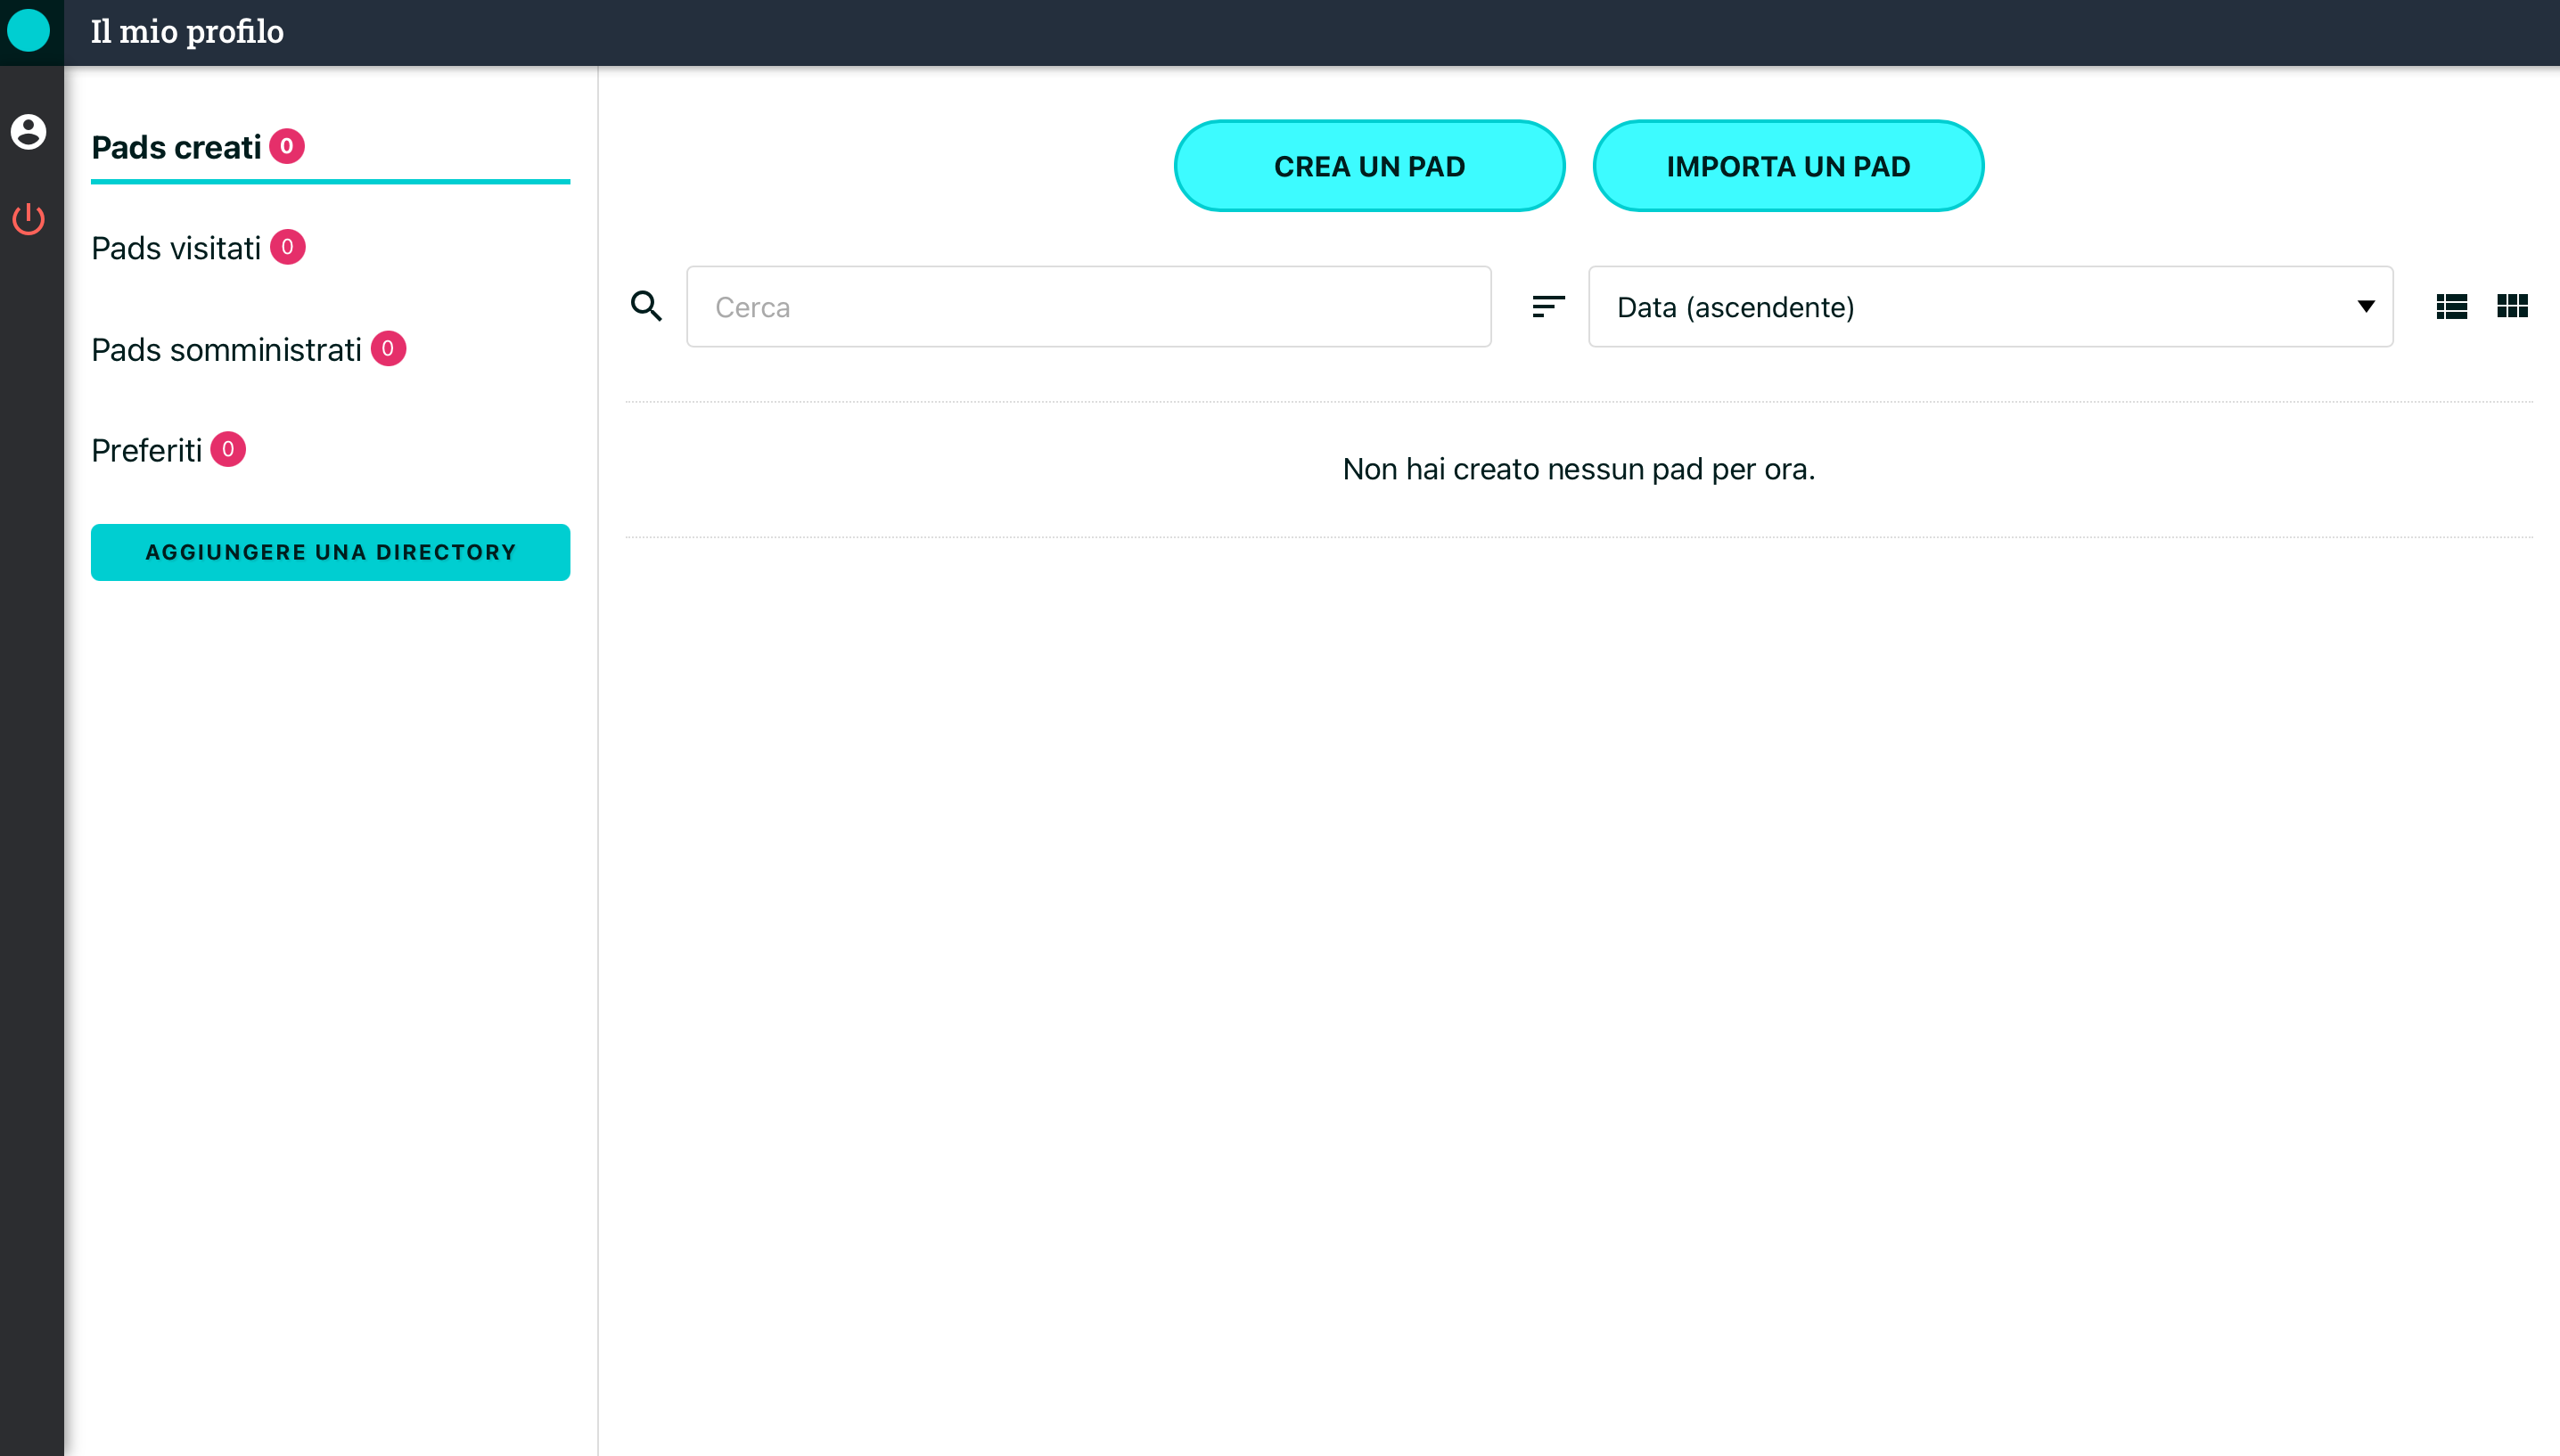Screen dimensions: 2560x1456
Task: Click the Preferiti count badge
Action: [228, 449]
